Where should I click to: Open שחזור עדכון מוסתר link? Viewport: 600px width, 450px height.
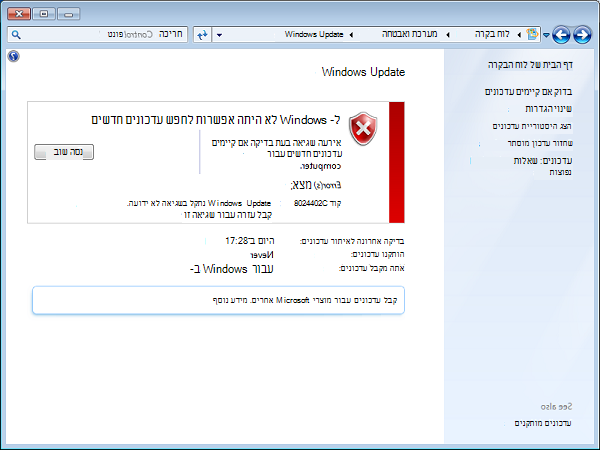pos(540,143)
